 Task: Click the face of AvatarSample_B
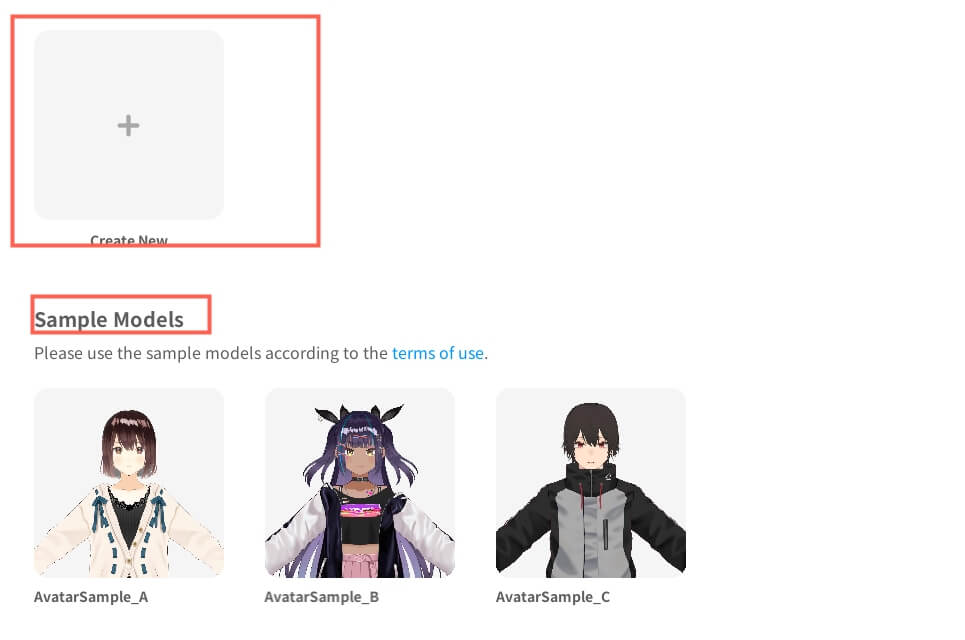(359, 457)
